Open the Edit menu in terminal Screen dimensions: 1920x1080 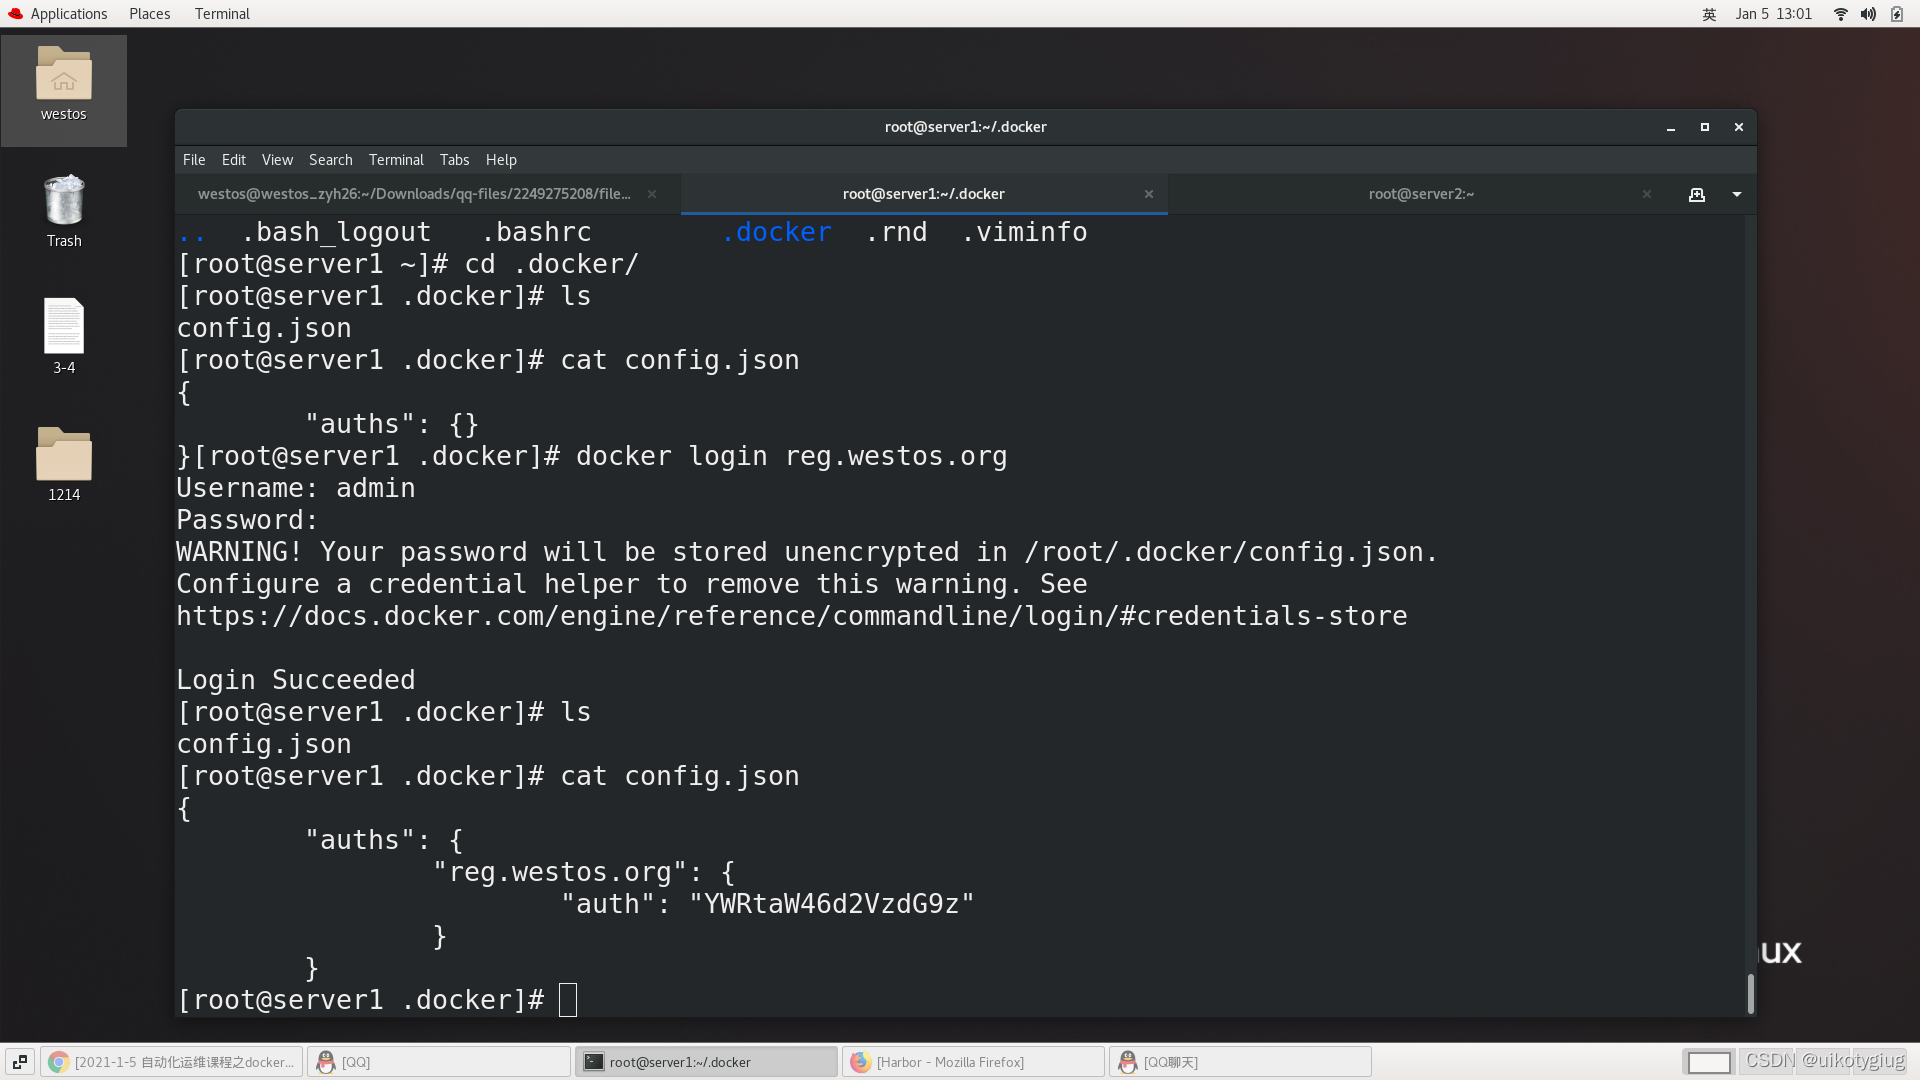pos(234,160)
